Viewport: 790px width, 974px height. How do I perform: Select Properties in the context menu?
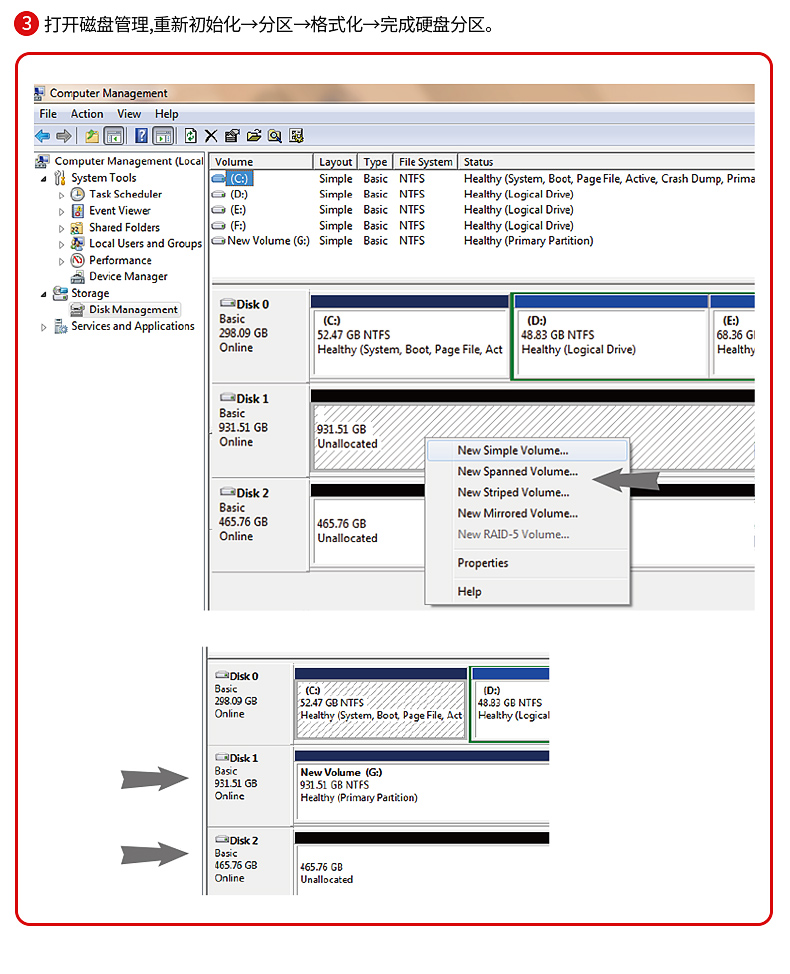527,563
